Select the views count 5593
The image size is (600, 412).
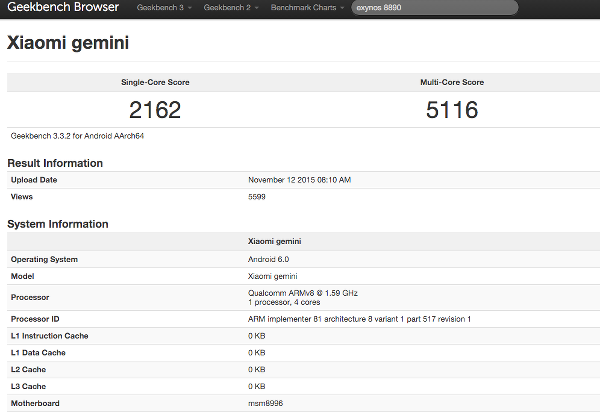point(257,197)
